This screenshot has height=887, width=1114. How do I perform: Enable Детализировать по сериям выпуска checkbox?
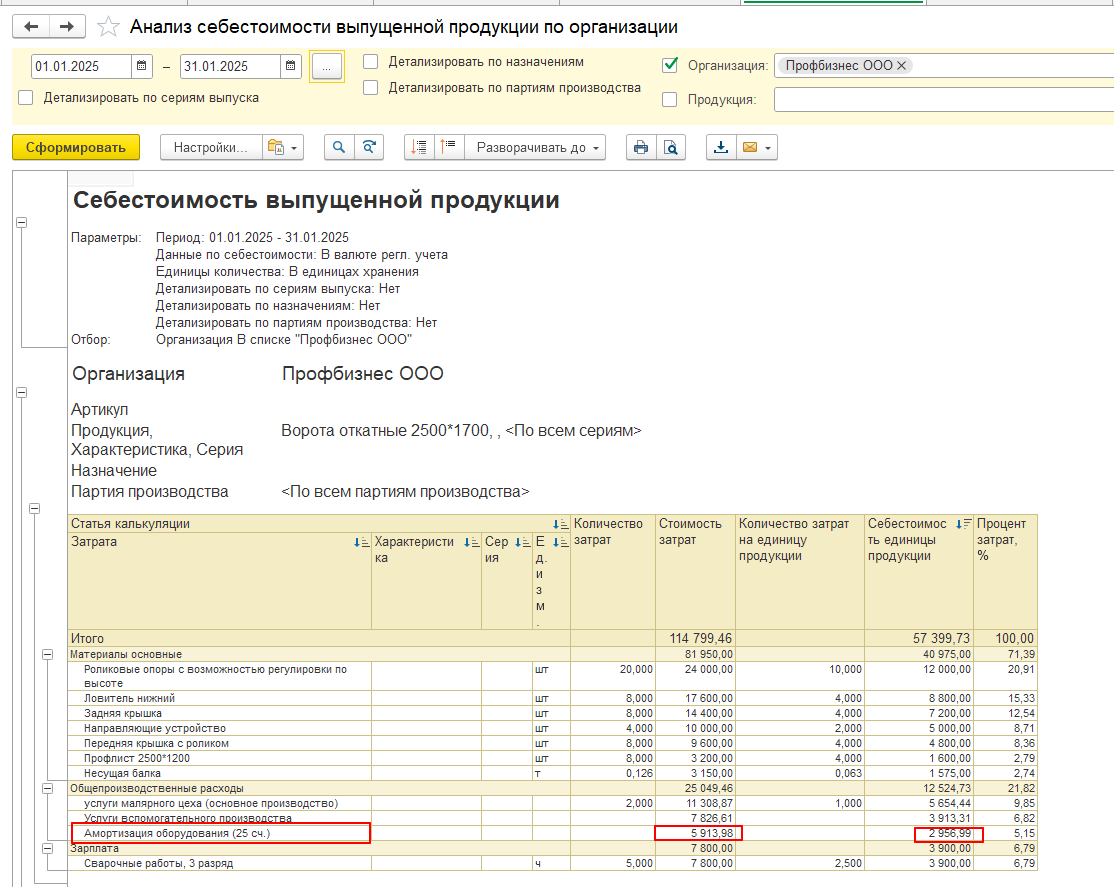[x=26, y=97]
